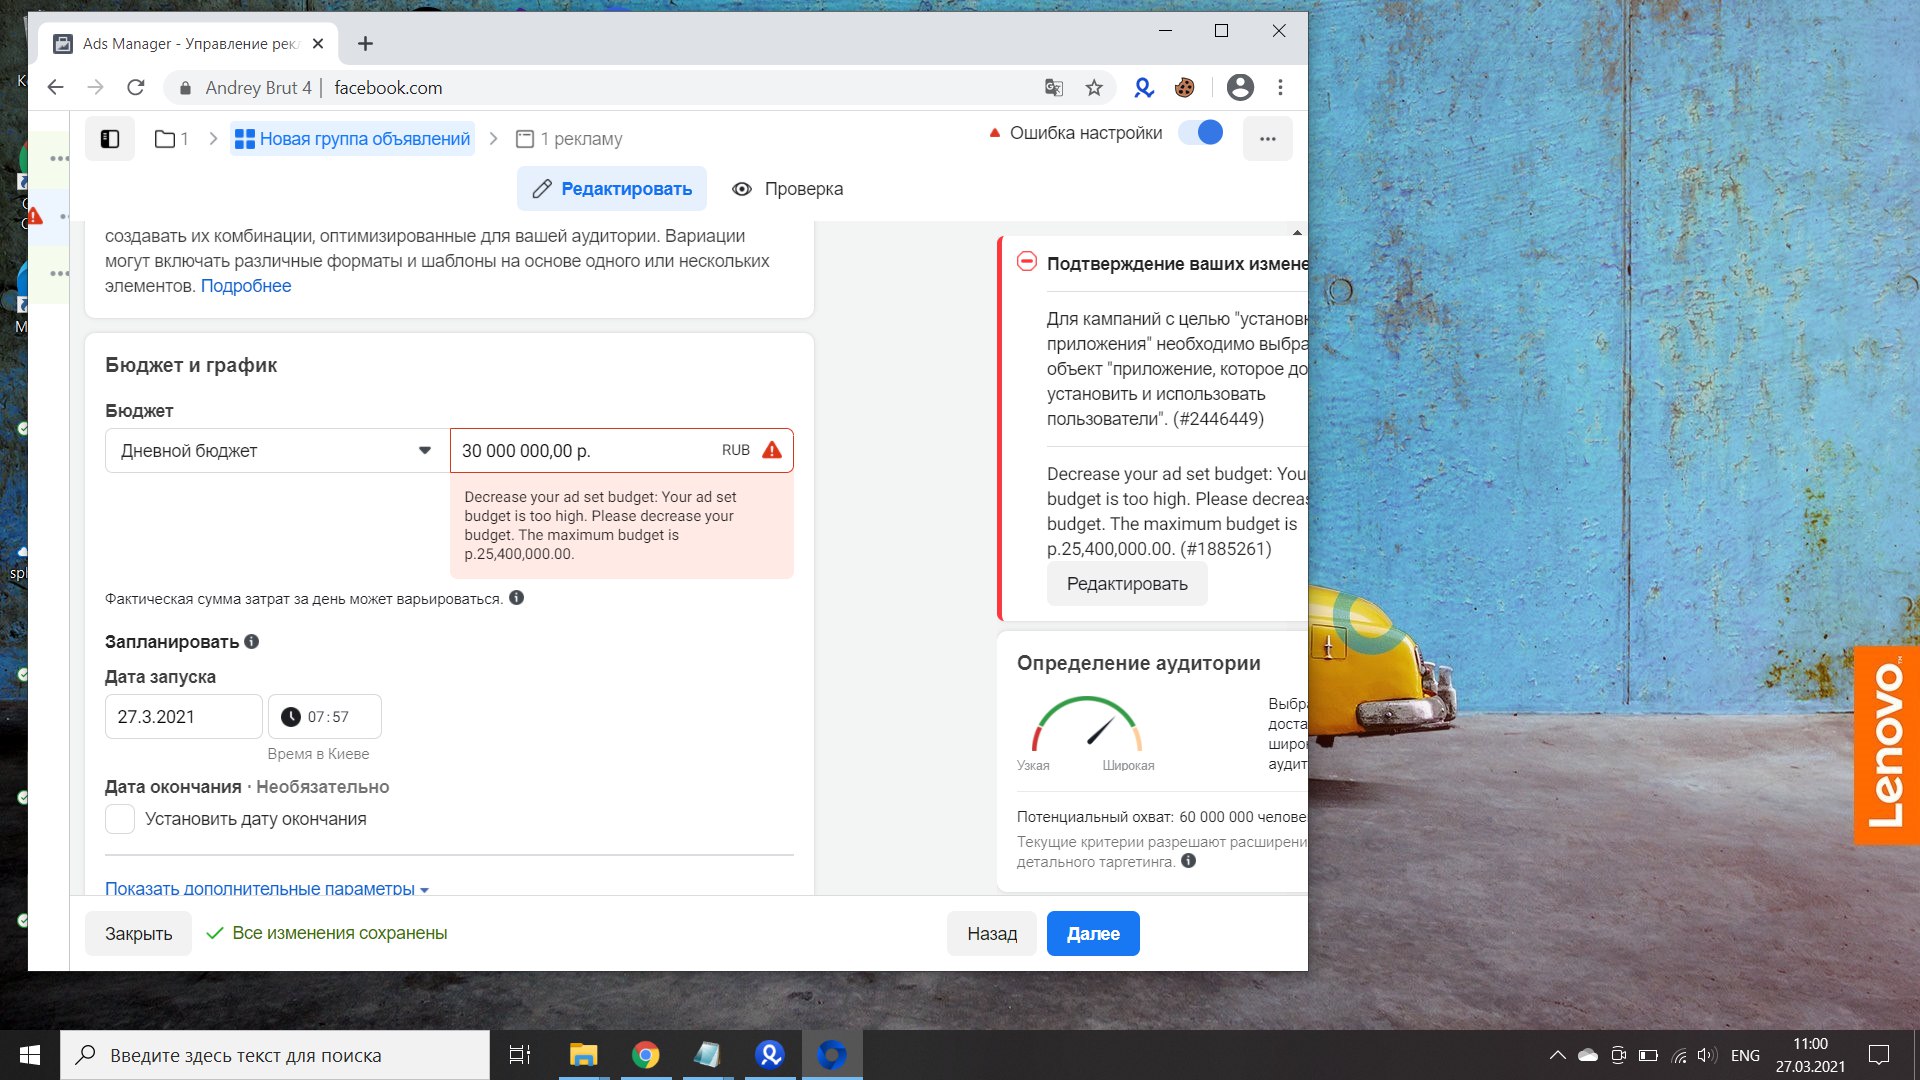The height and width of the screenshot is (1080, 1920).
Task: Open the three-dot menu on first left sidebar row
Action: pos(59,158)
